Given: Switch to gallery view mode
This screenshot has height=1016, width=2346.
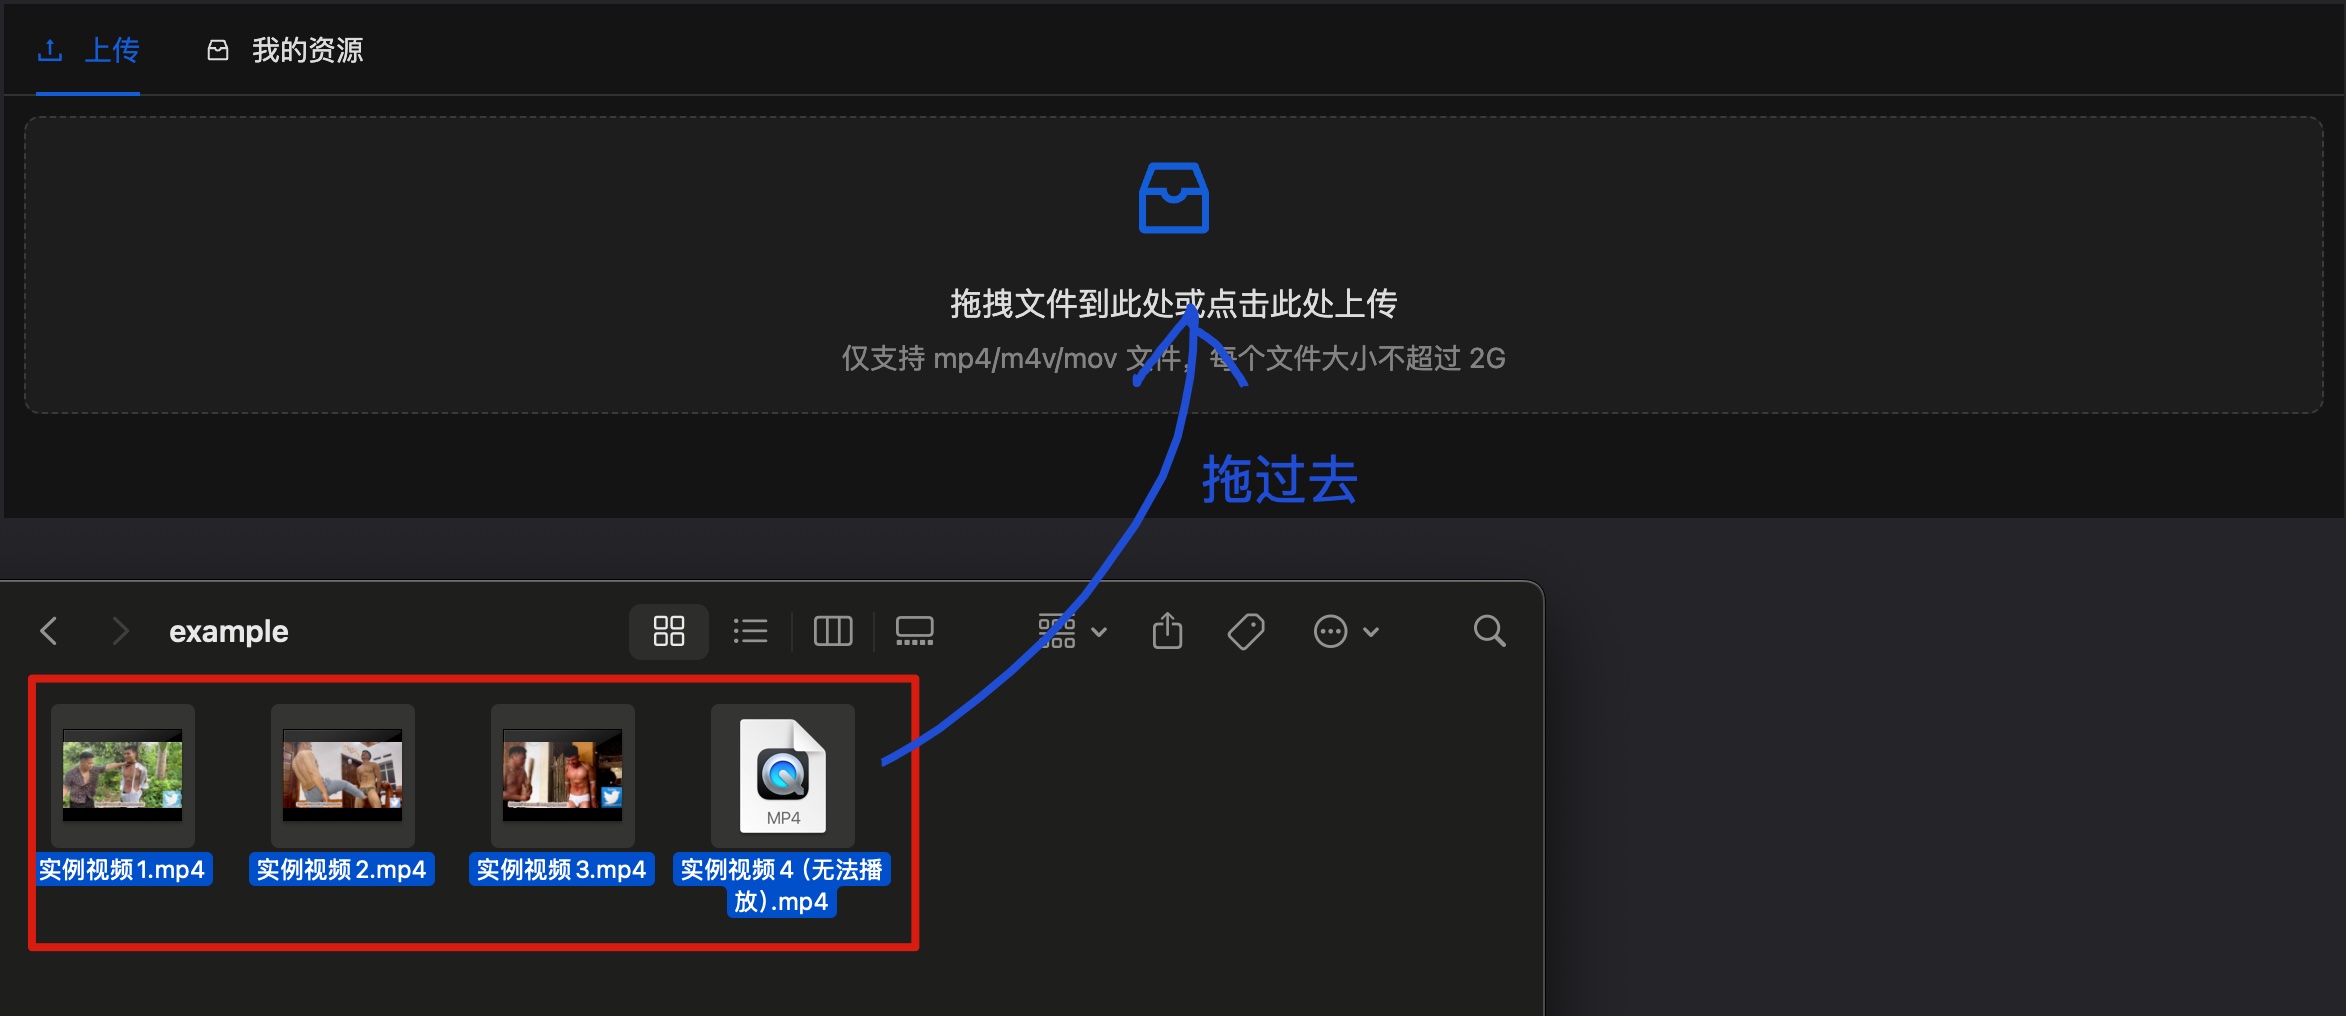Looking at the screenshot, I should tap(914, 631).
